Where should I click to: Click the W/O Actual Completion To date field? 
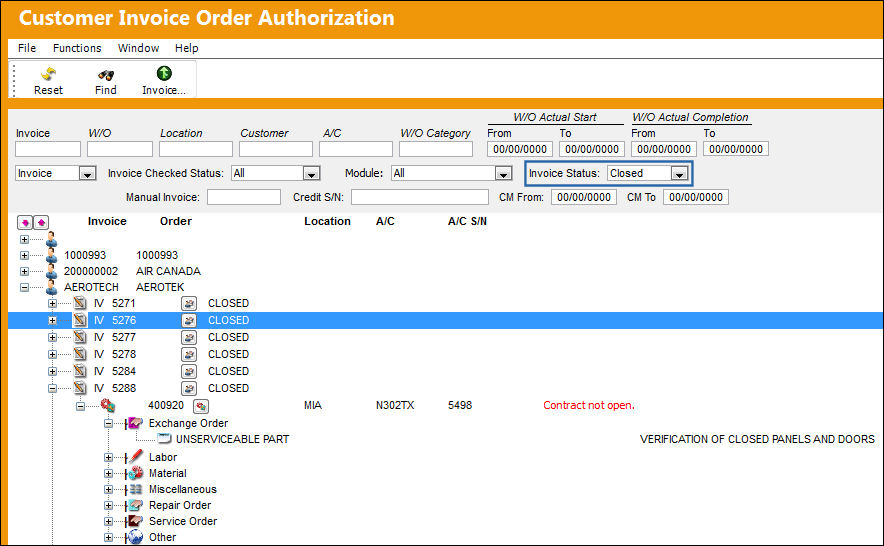point(736,149)
